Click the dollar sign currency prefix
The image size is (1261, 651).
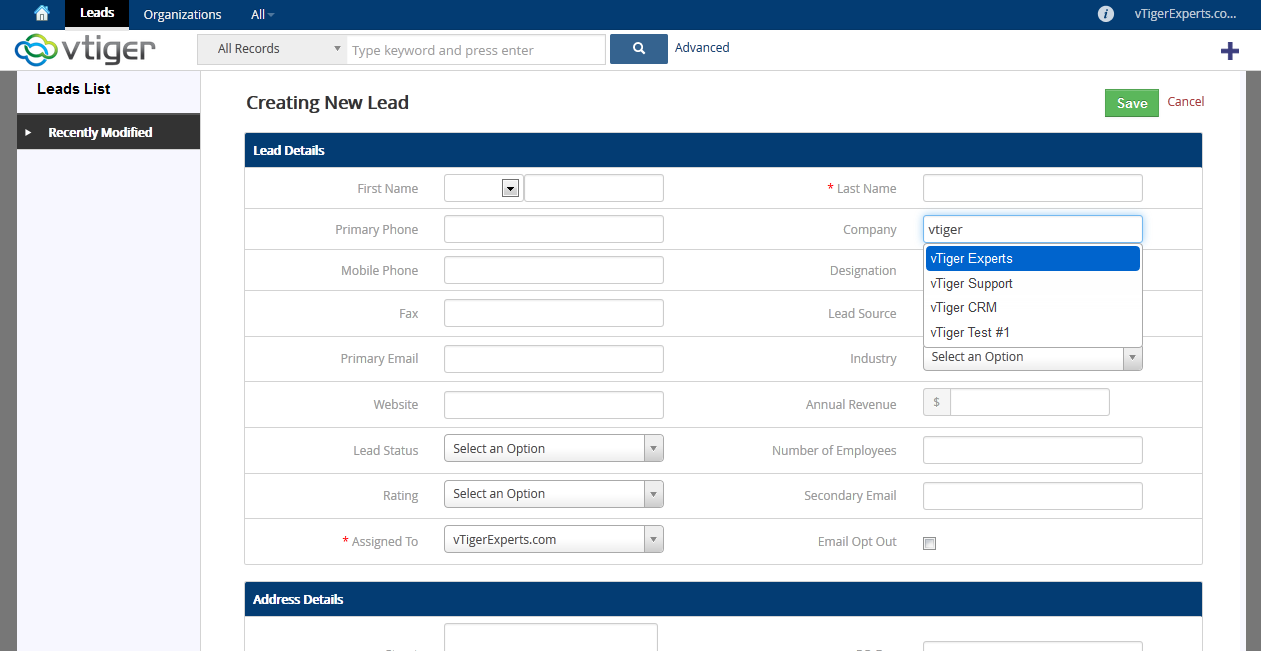pyautogui.click(x=936, y=402)
